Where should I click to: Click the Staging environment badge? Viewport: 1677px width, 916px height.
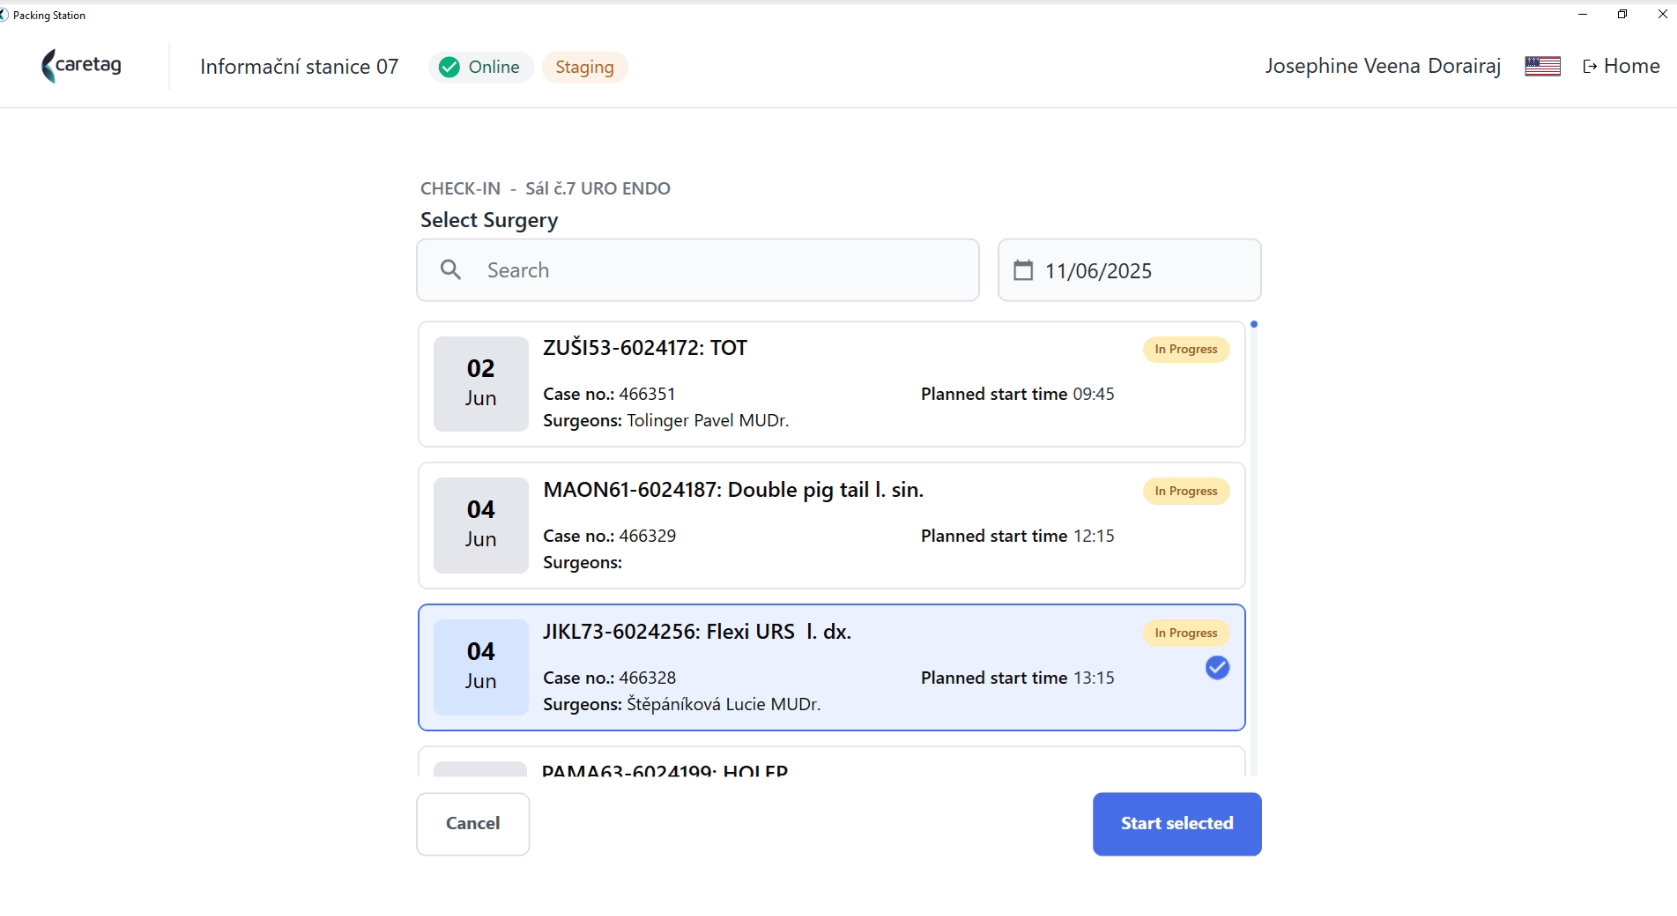tap(585, 67)
